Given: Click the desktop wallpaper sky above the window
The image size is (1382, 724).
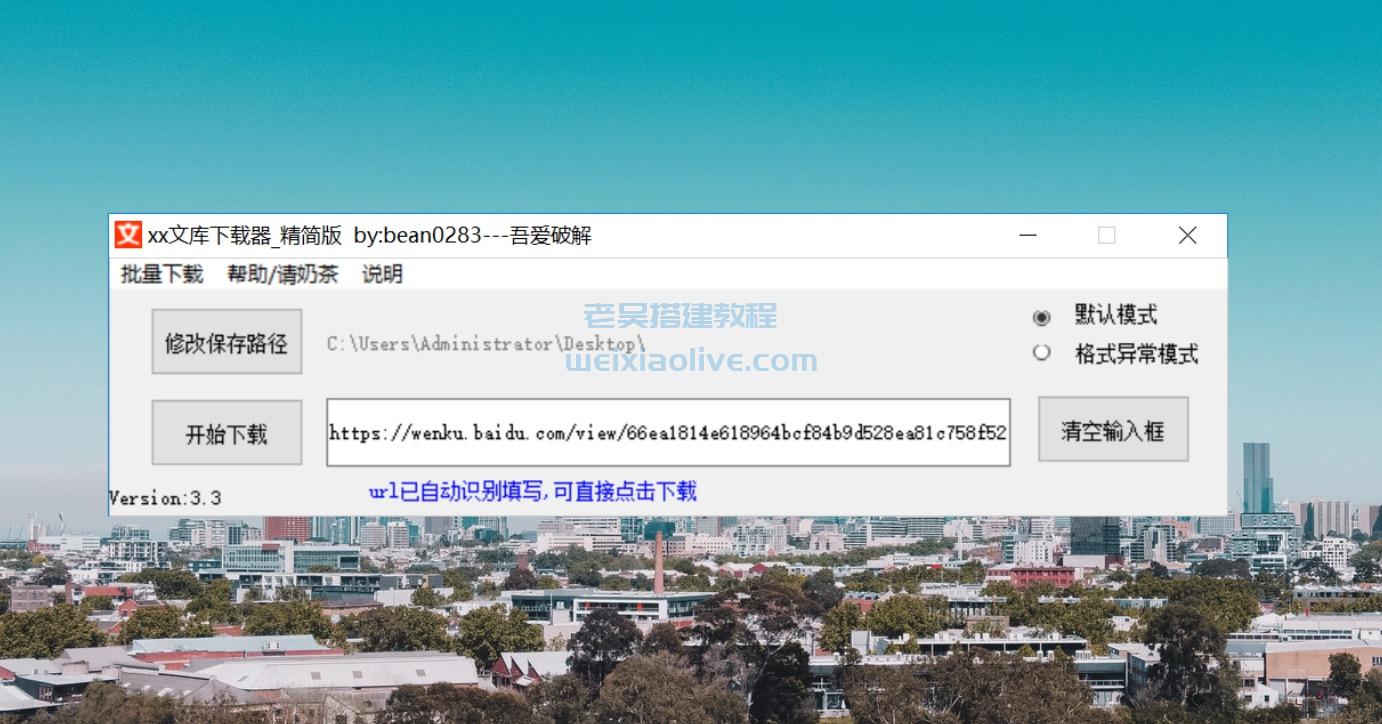Looking at the screenshot, I should pyautogui.click(x=690, y=100).
